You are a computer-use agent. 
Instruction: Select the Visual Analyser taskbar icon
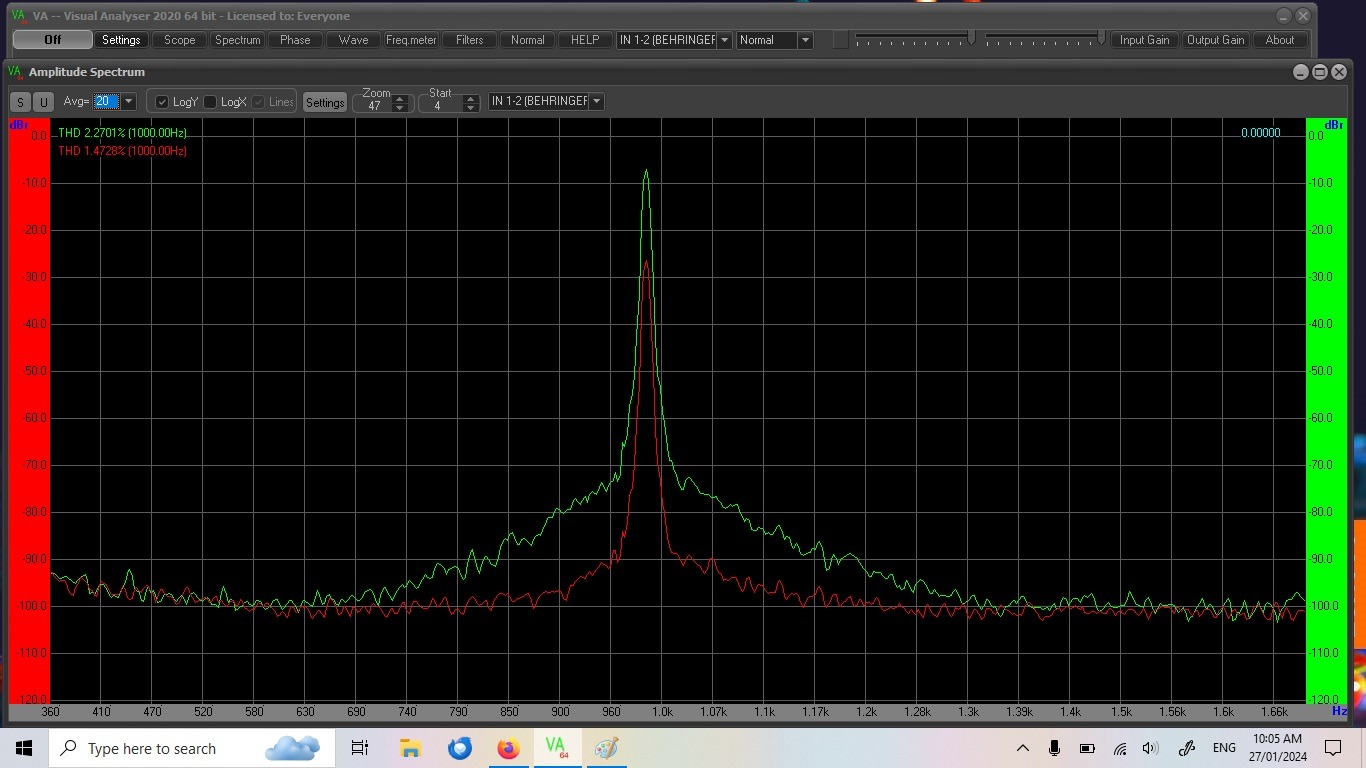point(557,748)
